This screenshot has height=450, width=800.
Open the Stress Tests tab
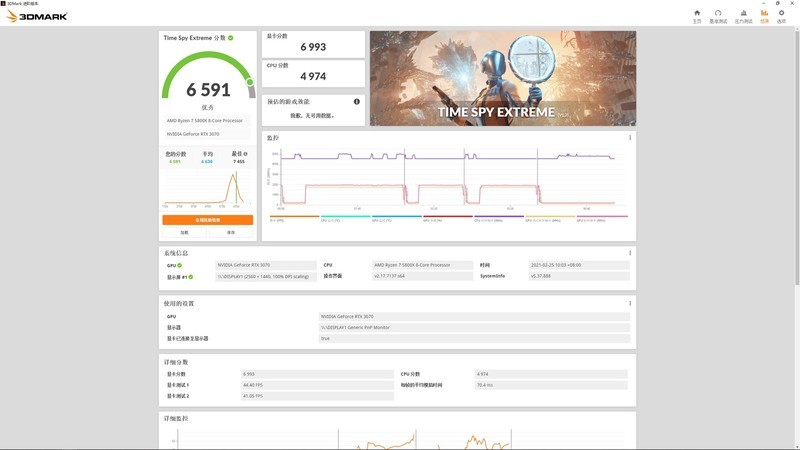click(x=743, y=16)
